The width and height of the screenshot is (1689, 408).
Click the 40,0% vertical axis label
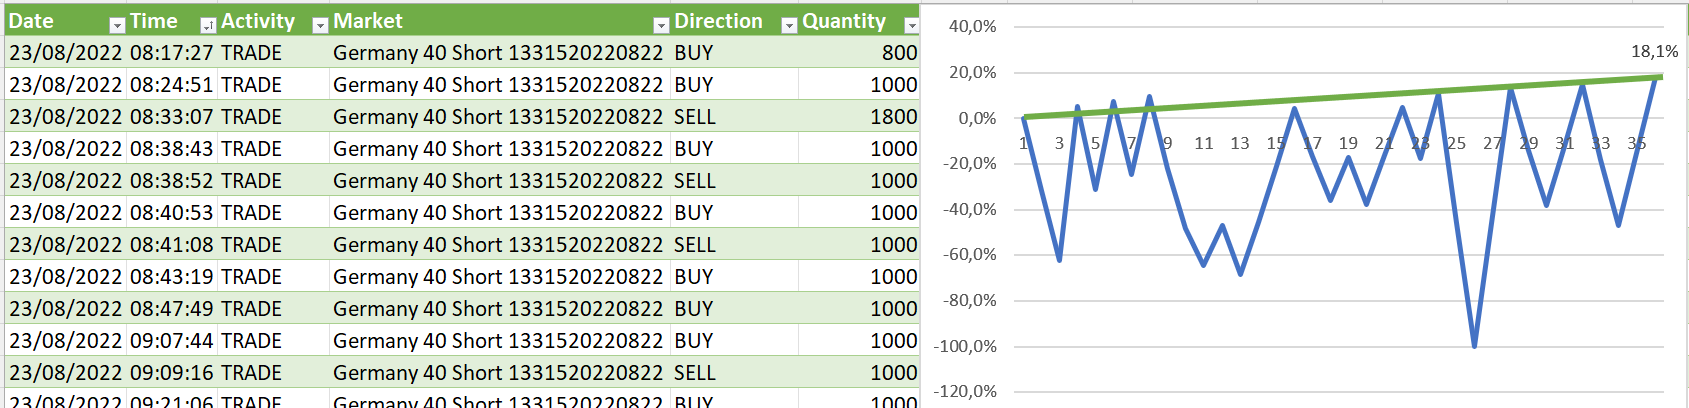pyautogui.click(x=972, y=27)
